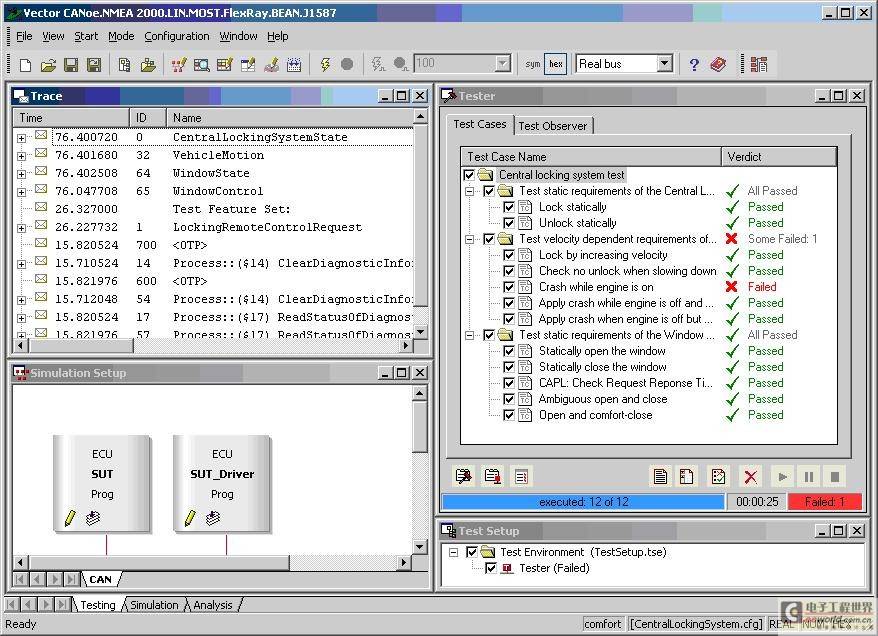Click the Test Case Name column header
Image resolution: width=878 pixels, height=636 pixels.
point(591,157)
